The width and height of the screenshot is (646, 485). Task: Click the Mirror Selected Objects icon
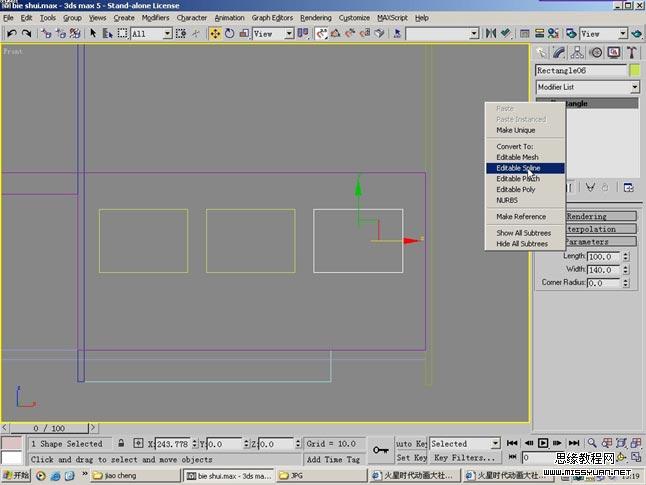tap(491, 33)
